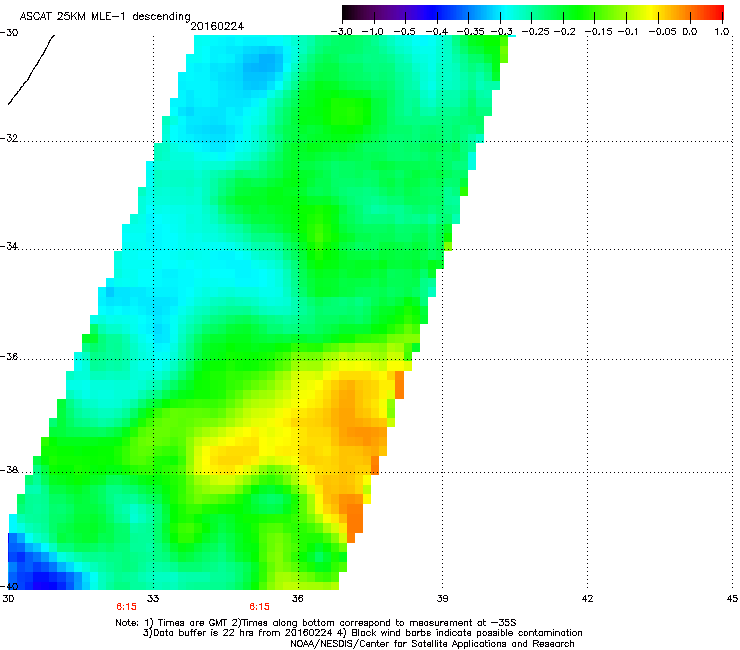This screenshot has width=740, height=650.
Task: Click the latitude label '-40'
Action: [8, 586]
